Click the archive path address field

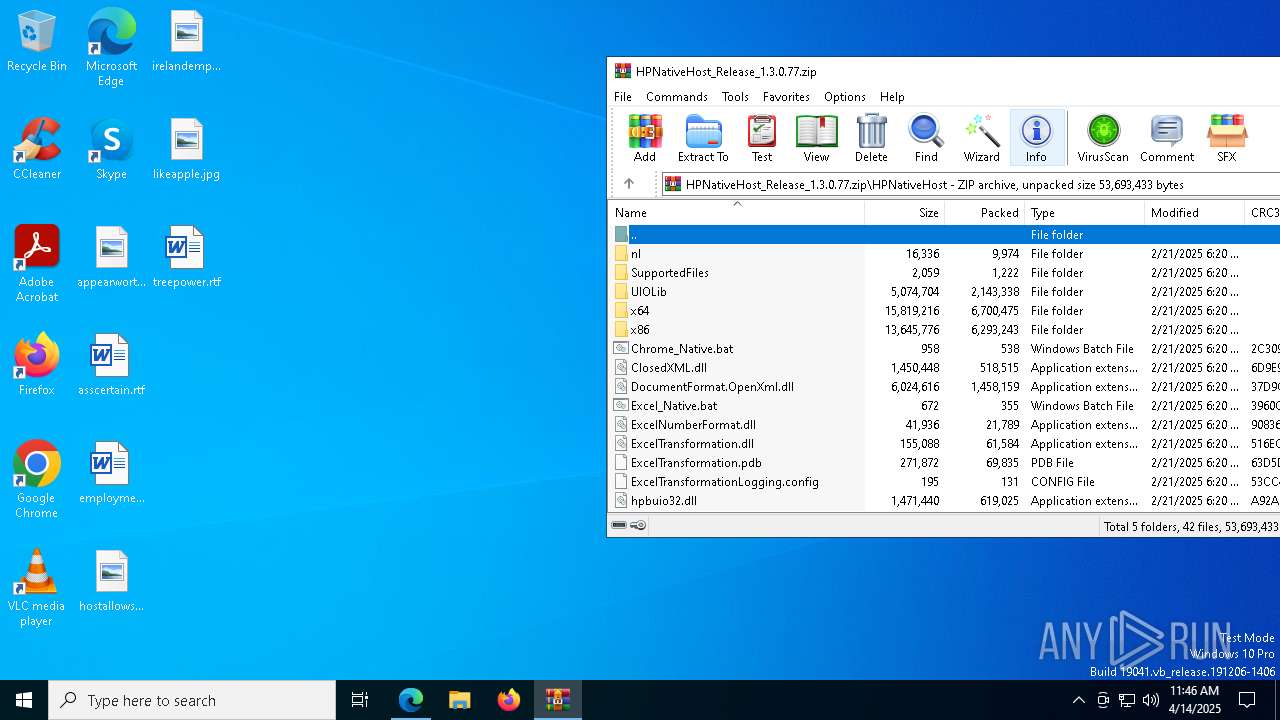pos(970,184)
